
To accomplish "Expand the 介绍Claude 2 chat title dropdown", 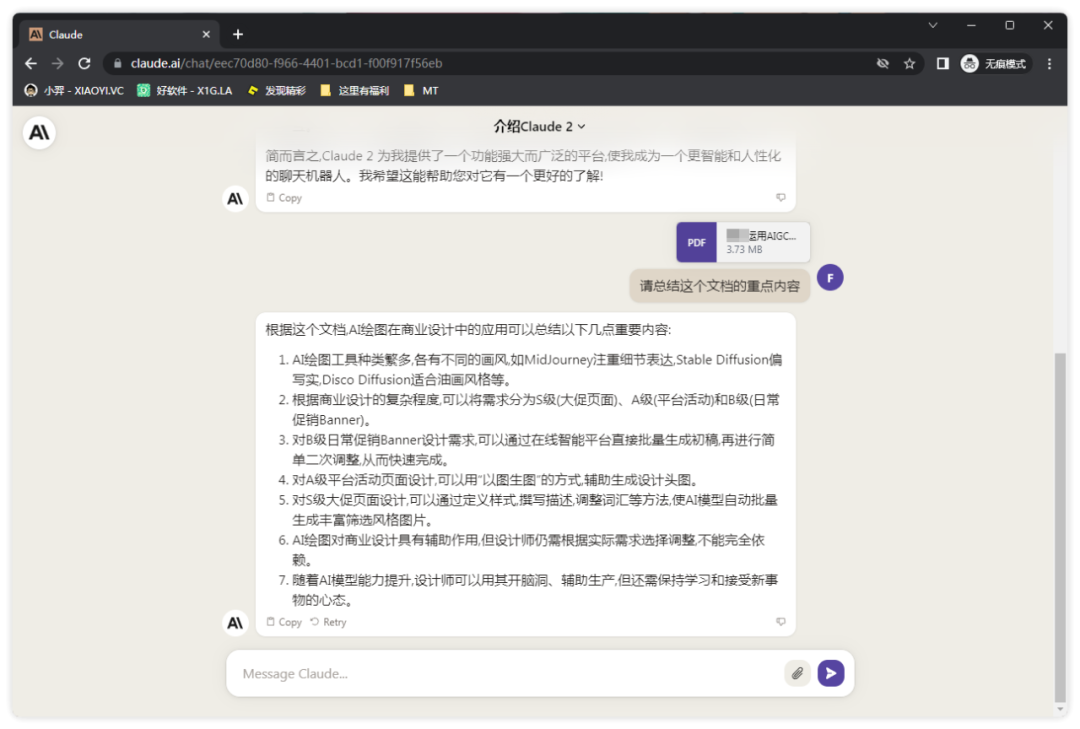I will pos(539,127).
